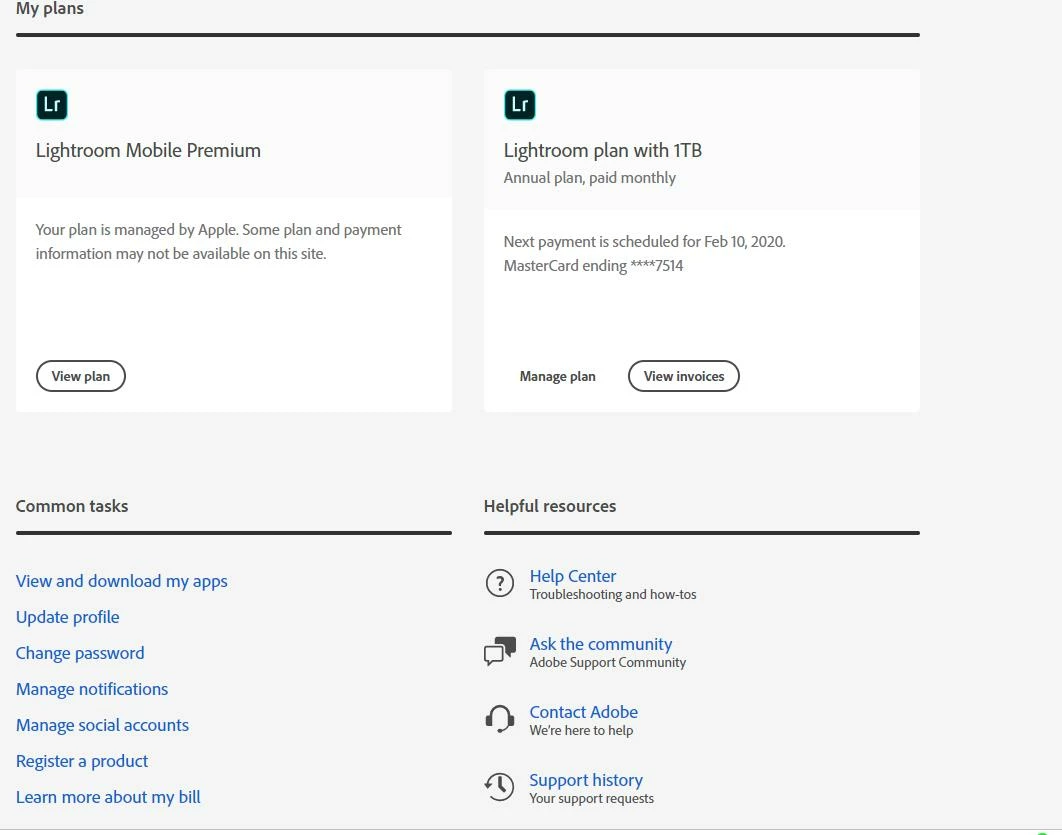Click 'MasterCard ending ****7514' text
Screen dimensions: 1062x835
[593, 265]
